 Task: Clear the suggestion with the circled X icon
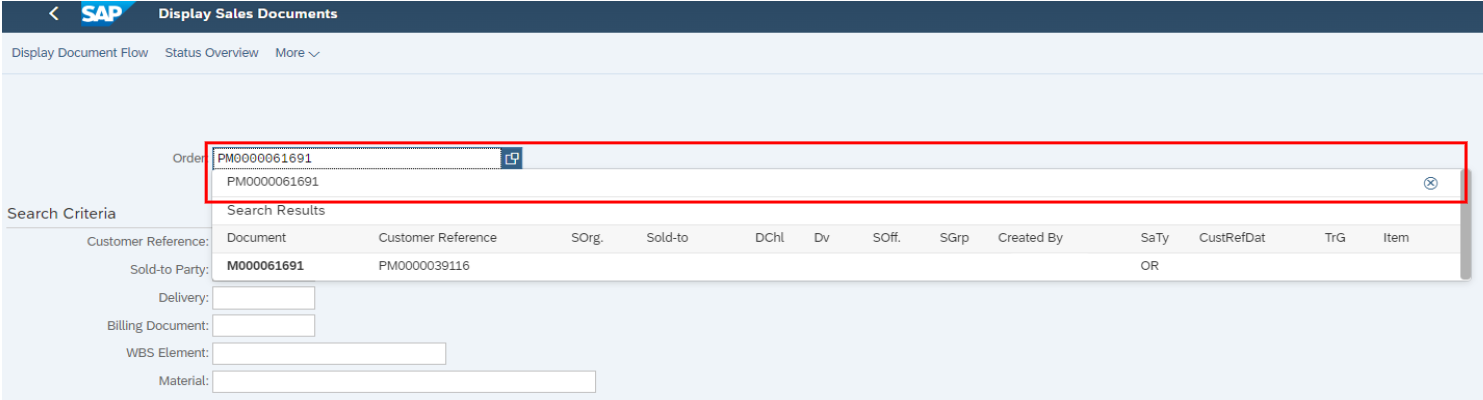1430,183
